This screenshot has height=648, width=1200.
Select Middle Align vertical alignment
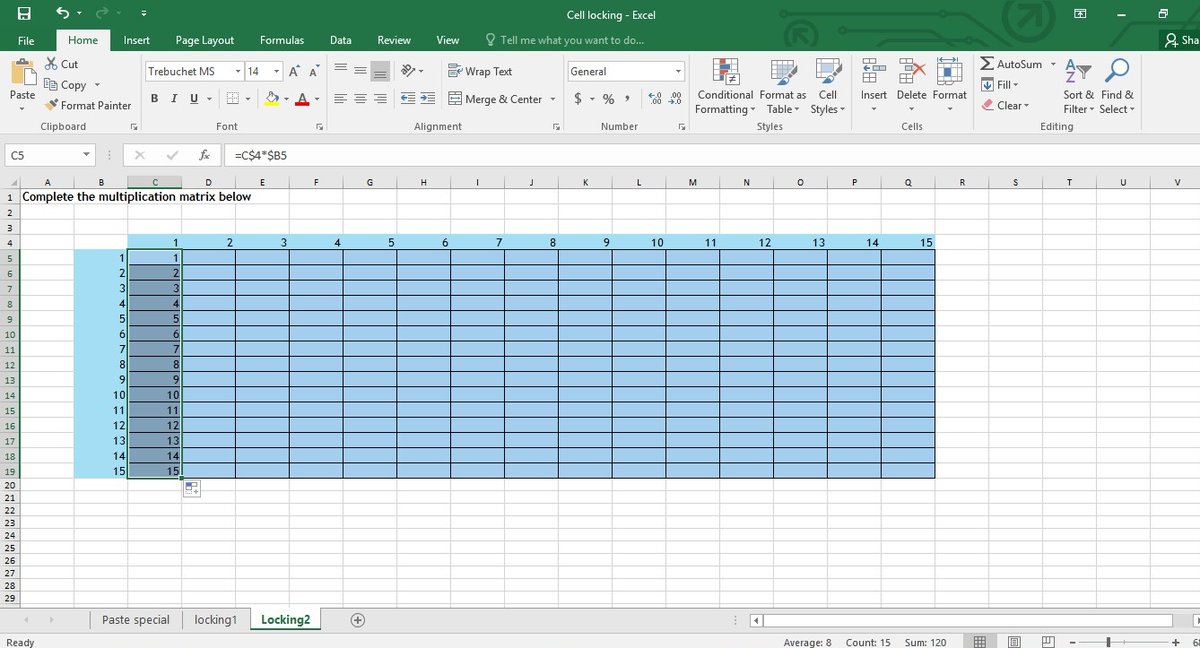(x=360, y=71)
